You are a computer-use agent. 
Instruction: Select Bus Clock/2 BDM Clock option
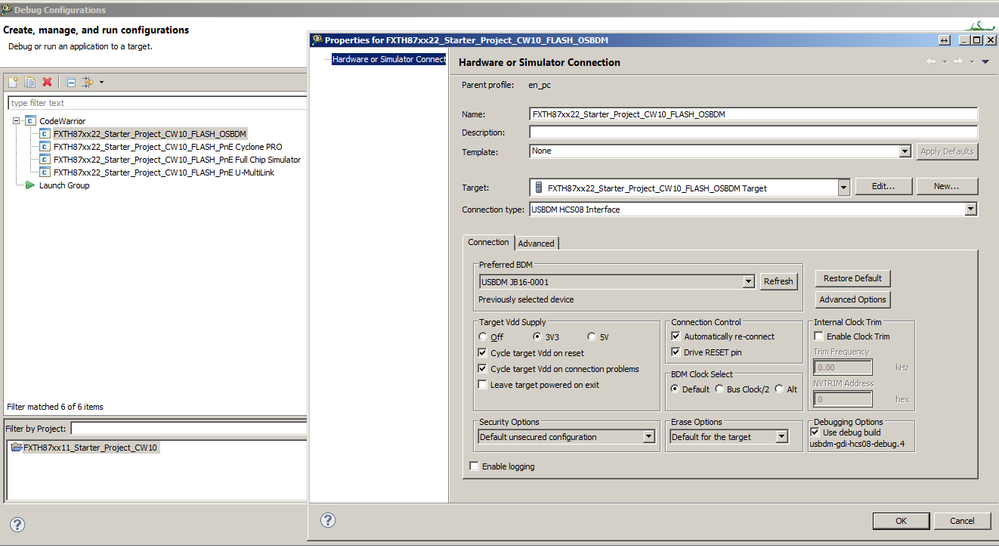719,389
